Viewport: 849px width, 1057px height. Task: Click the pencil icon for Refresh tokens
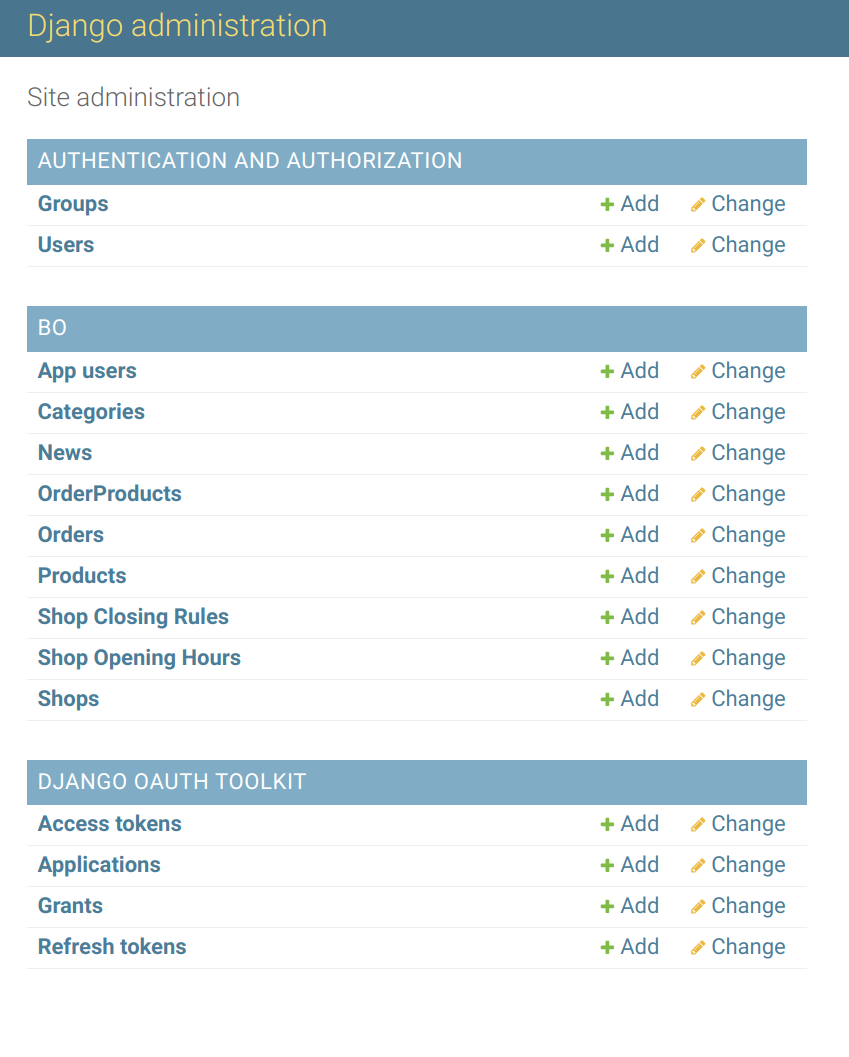coord(698,948)
